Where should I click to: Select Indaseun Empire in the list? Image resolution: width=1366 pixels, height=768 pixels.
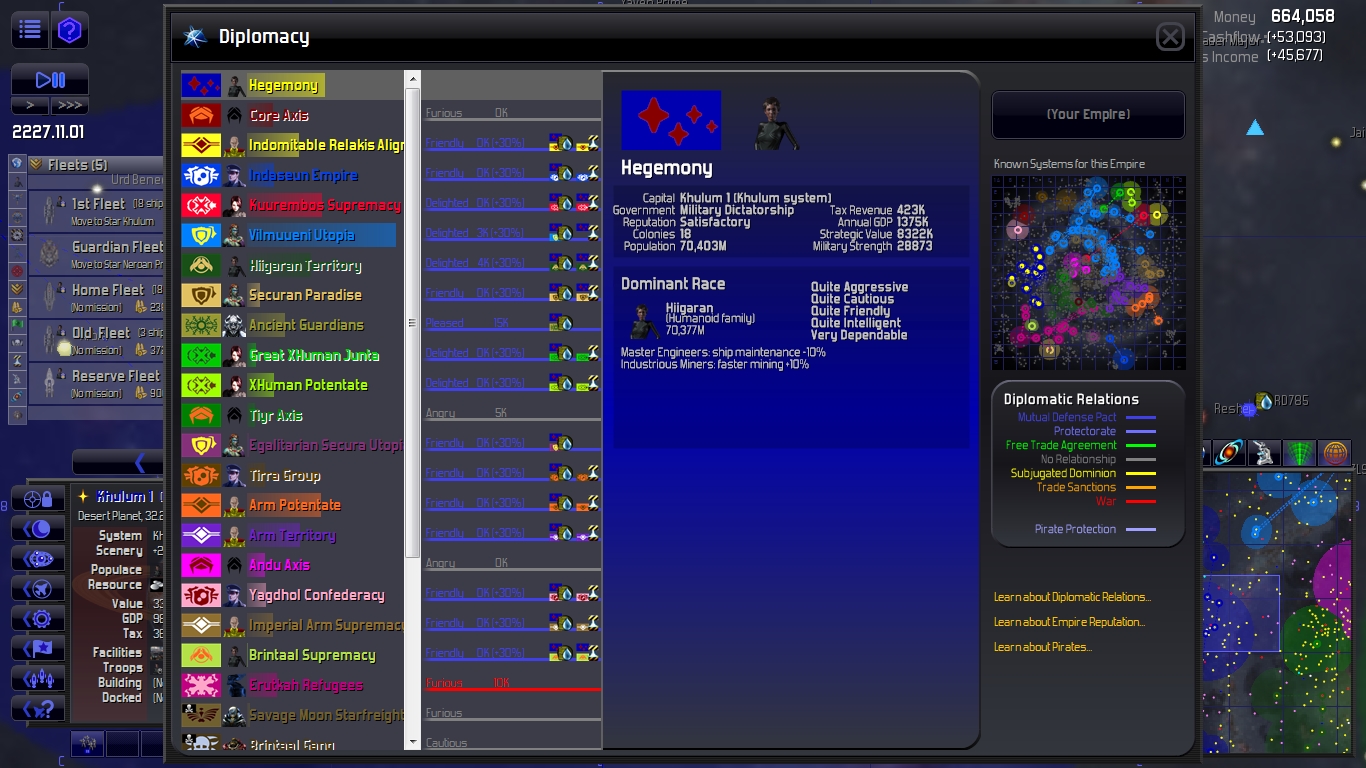303,176
